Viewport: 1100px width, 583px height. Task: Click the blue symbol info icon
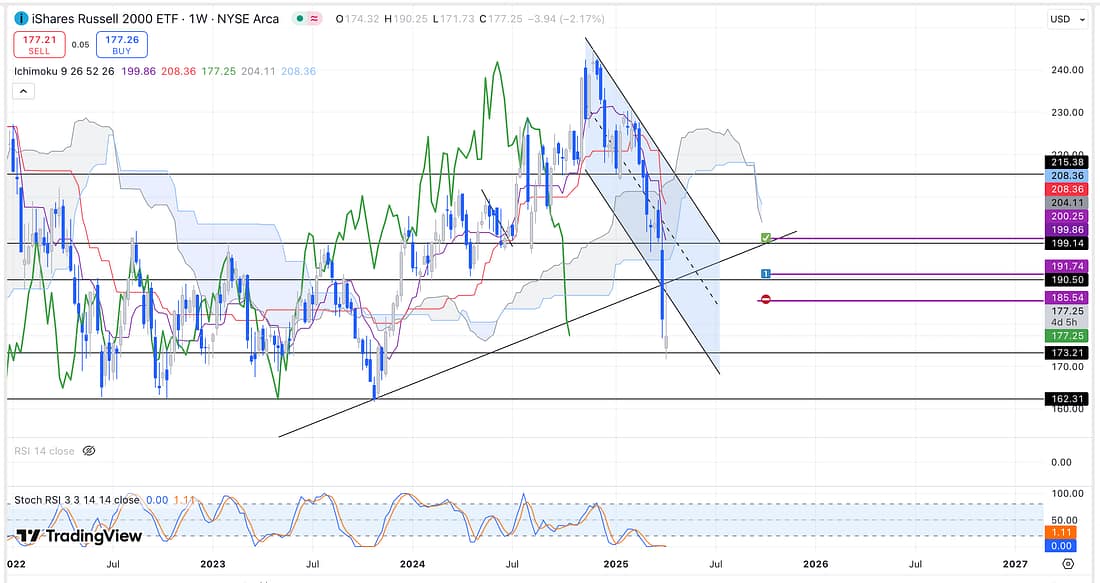pyautogui.click(x=22, y=19)
